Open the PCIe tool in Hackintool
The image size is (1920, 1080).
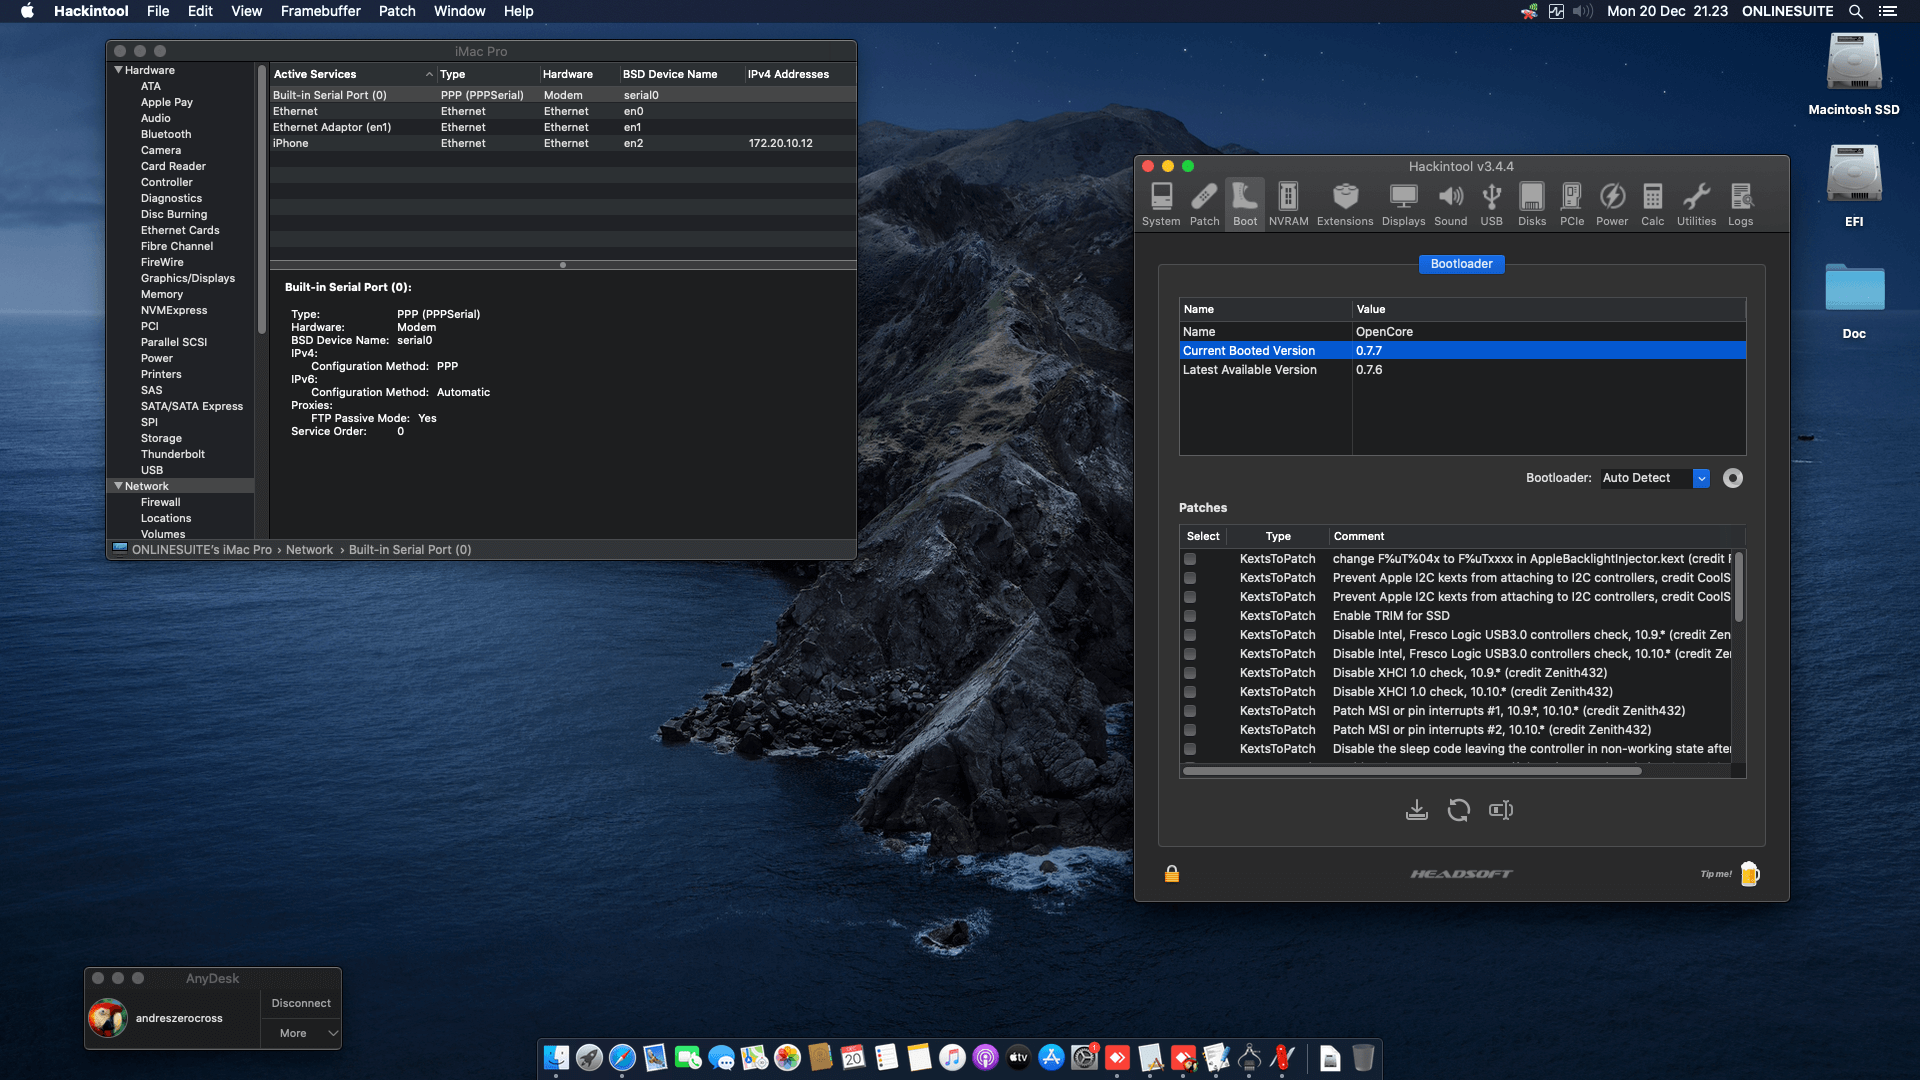[1571, 203]
